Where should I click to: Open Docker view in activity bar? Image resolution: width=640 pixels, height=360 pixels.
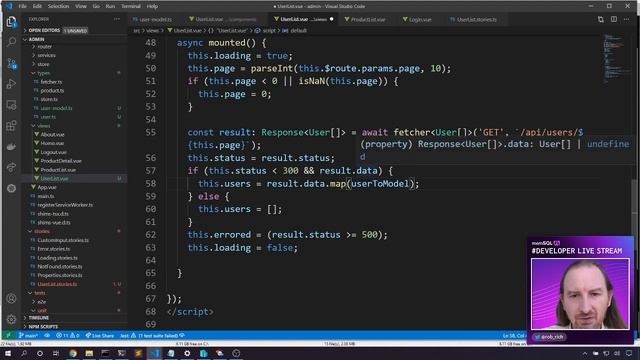11,147
